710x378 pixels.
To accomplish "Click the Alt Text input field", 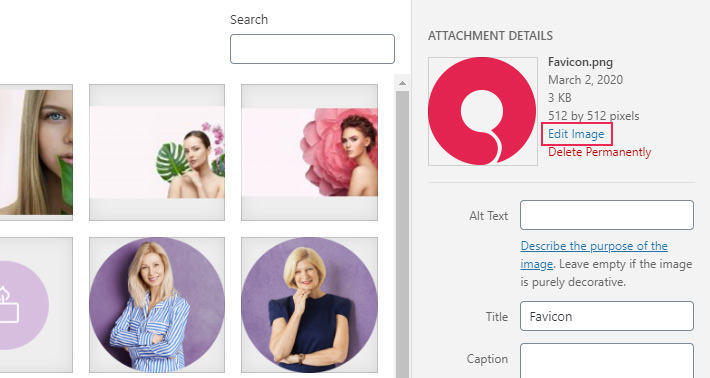I will (607, 215).
